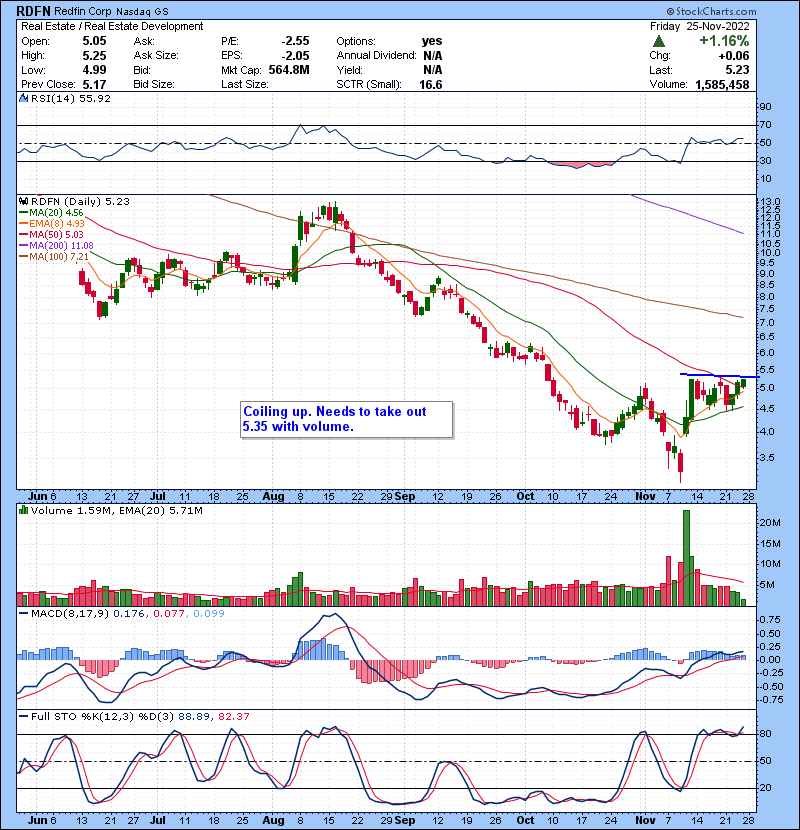Click the Options yes value
Screen dimensions: 800x830
tap(432, 41)
